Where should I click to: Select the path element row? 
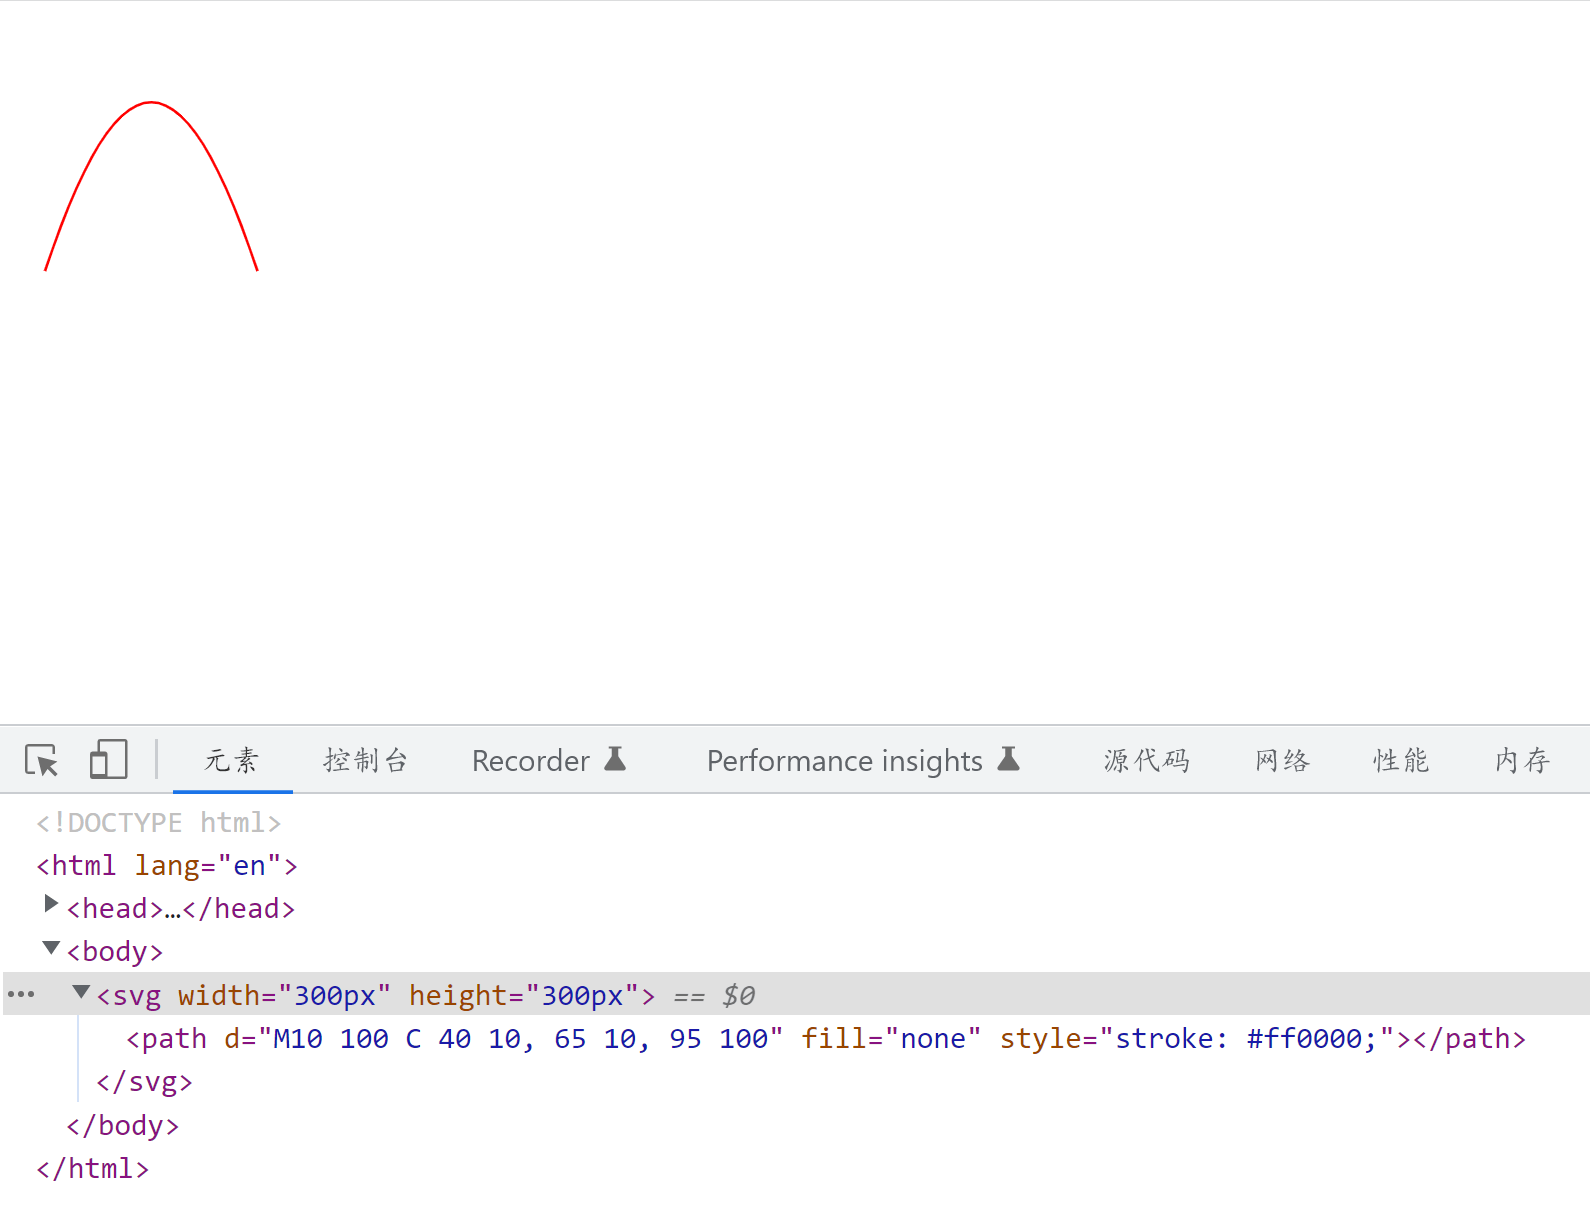coord(826,1038)
